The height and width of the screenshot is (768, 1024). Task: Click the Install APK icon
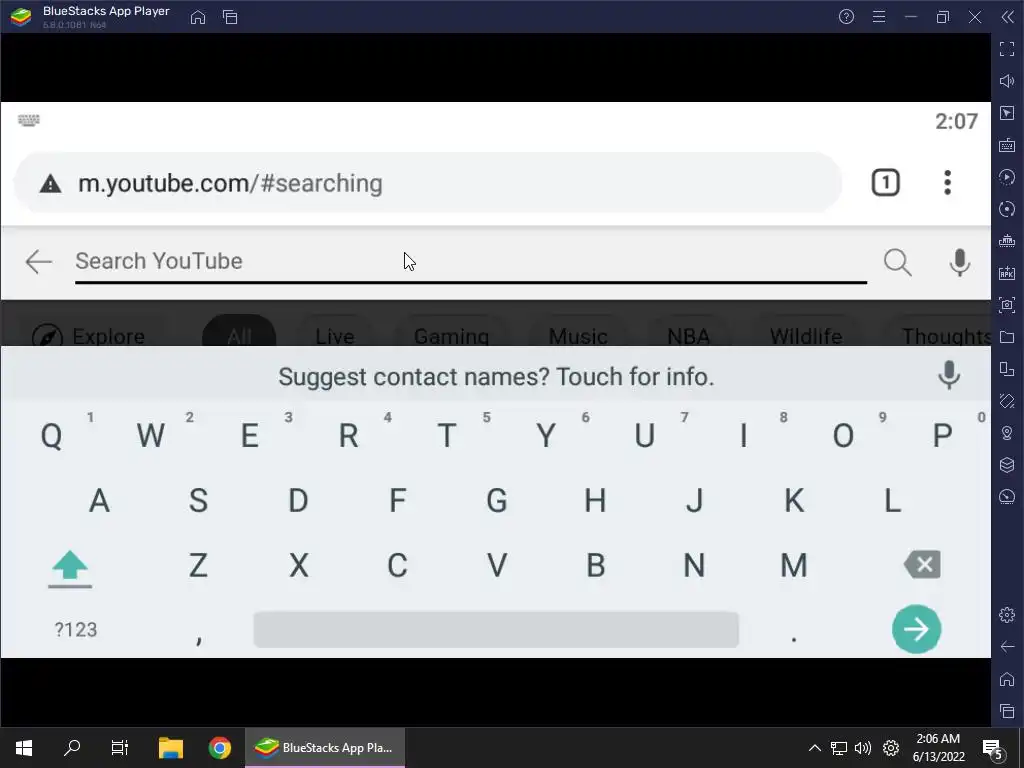point(1007,273)
